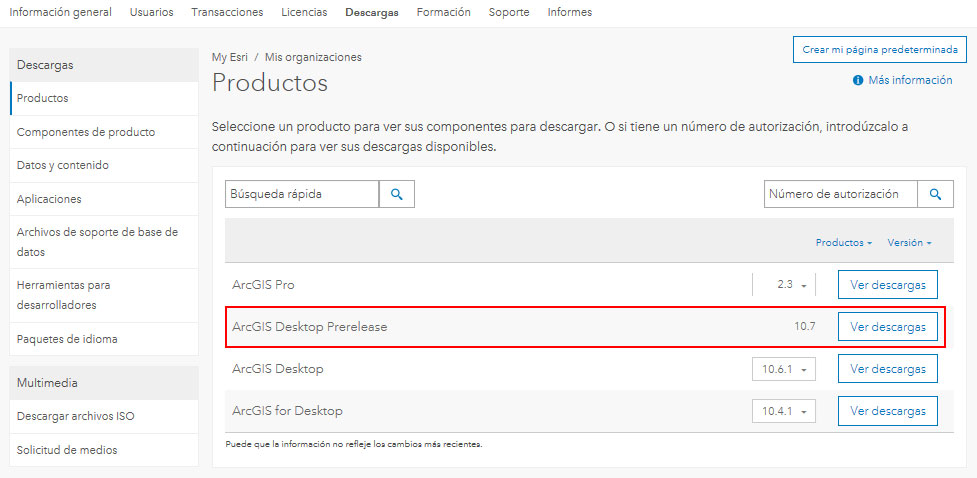Switch to the Transacciones tab
The height and width of the screenshot is (478, 977).
pos(227,12)
